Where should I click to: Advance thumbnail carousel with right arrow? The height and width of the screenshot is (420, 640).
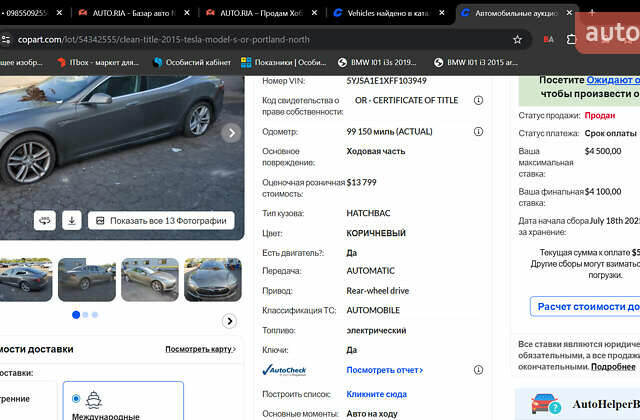pos(229,321)
